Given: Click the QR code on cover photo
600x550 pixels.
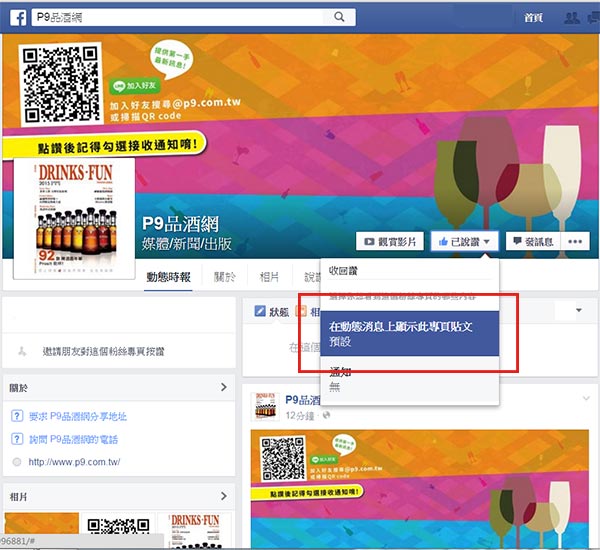Looking at the screenshot, I should coord(61,84).
